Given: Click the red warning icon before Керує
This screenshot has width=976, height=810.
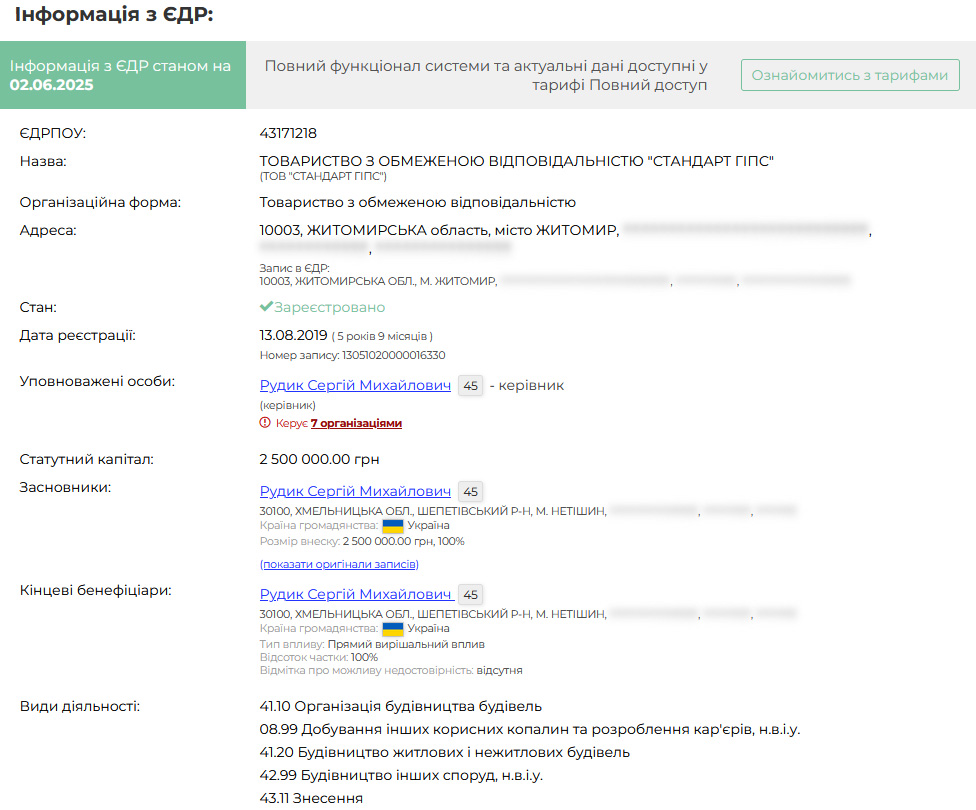Looking at the screenshot, I should click(x=265, y=423).
